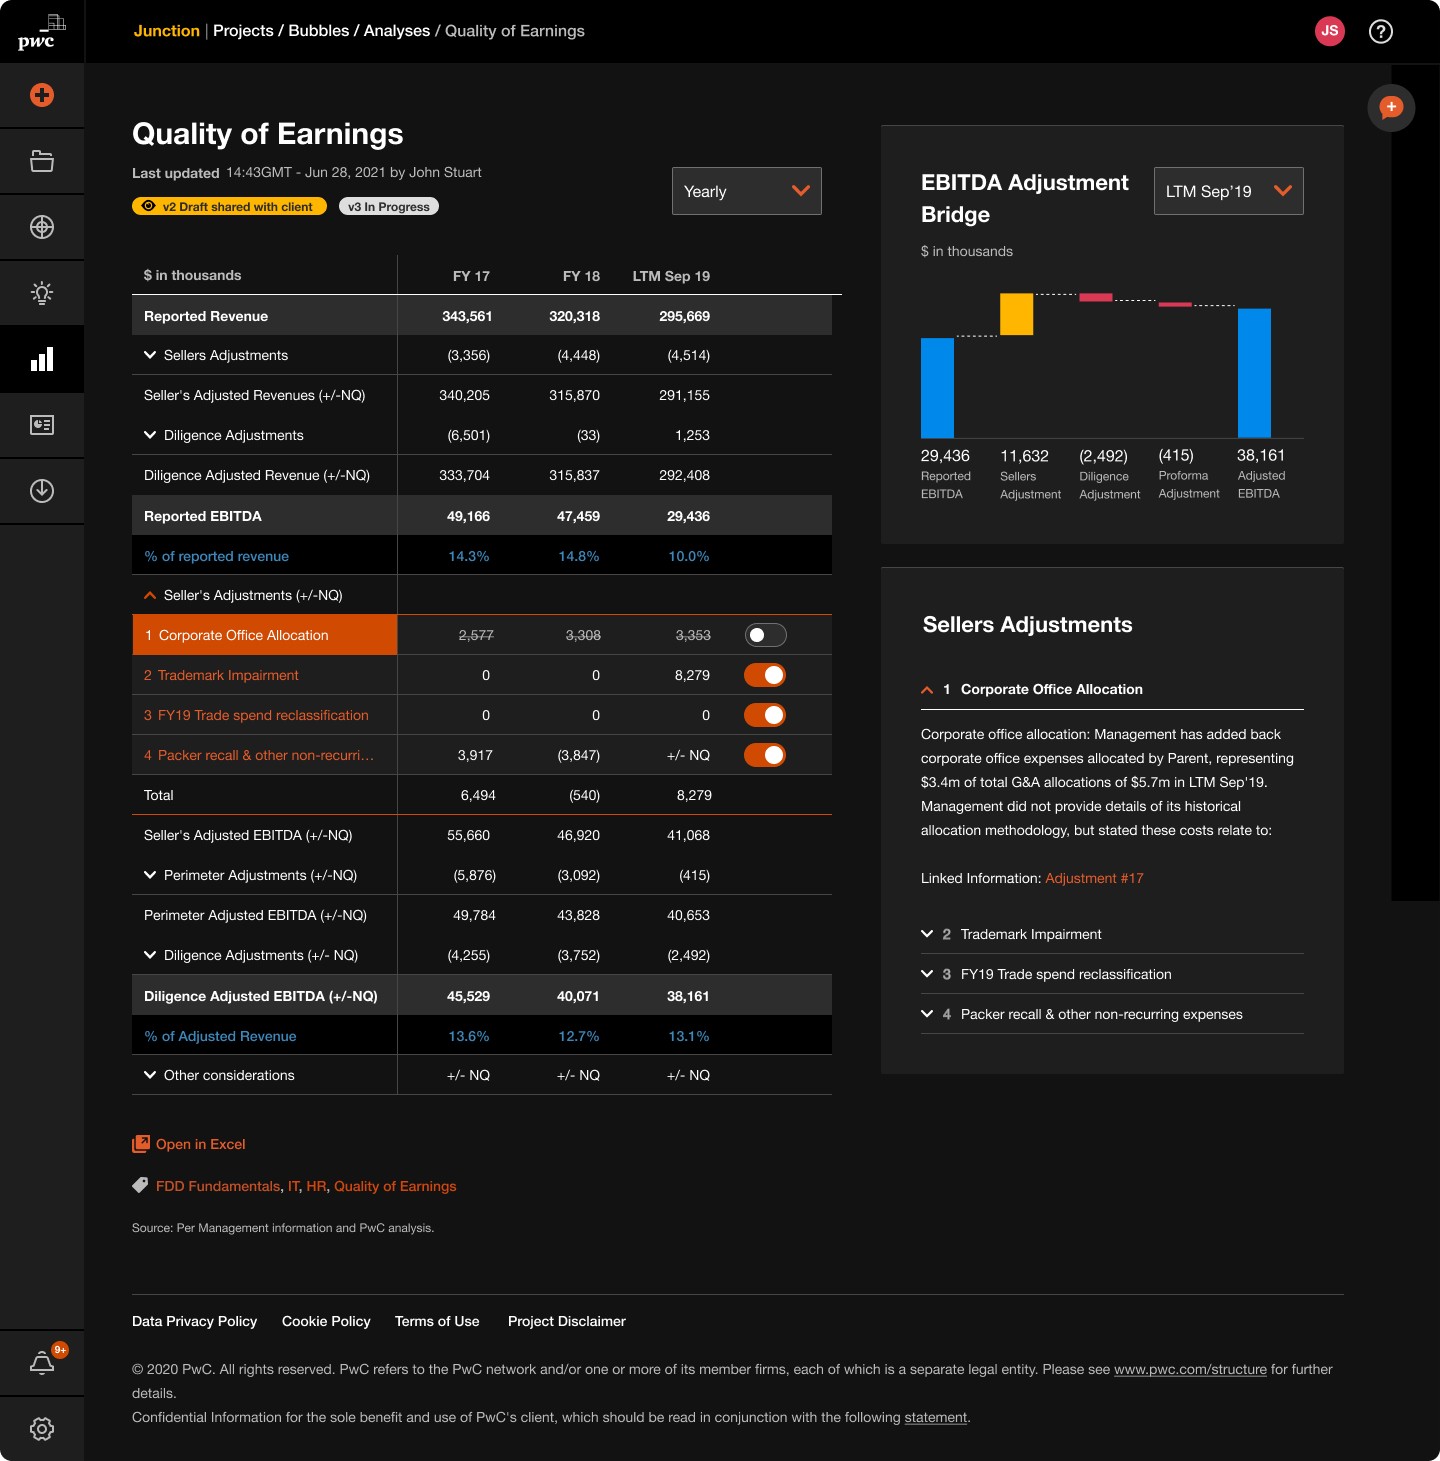The width and height of the screenshot is (1440, 1461).
Task: Open the lightbulb insights icon in sidebar
Action: 42,293
